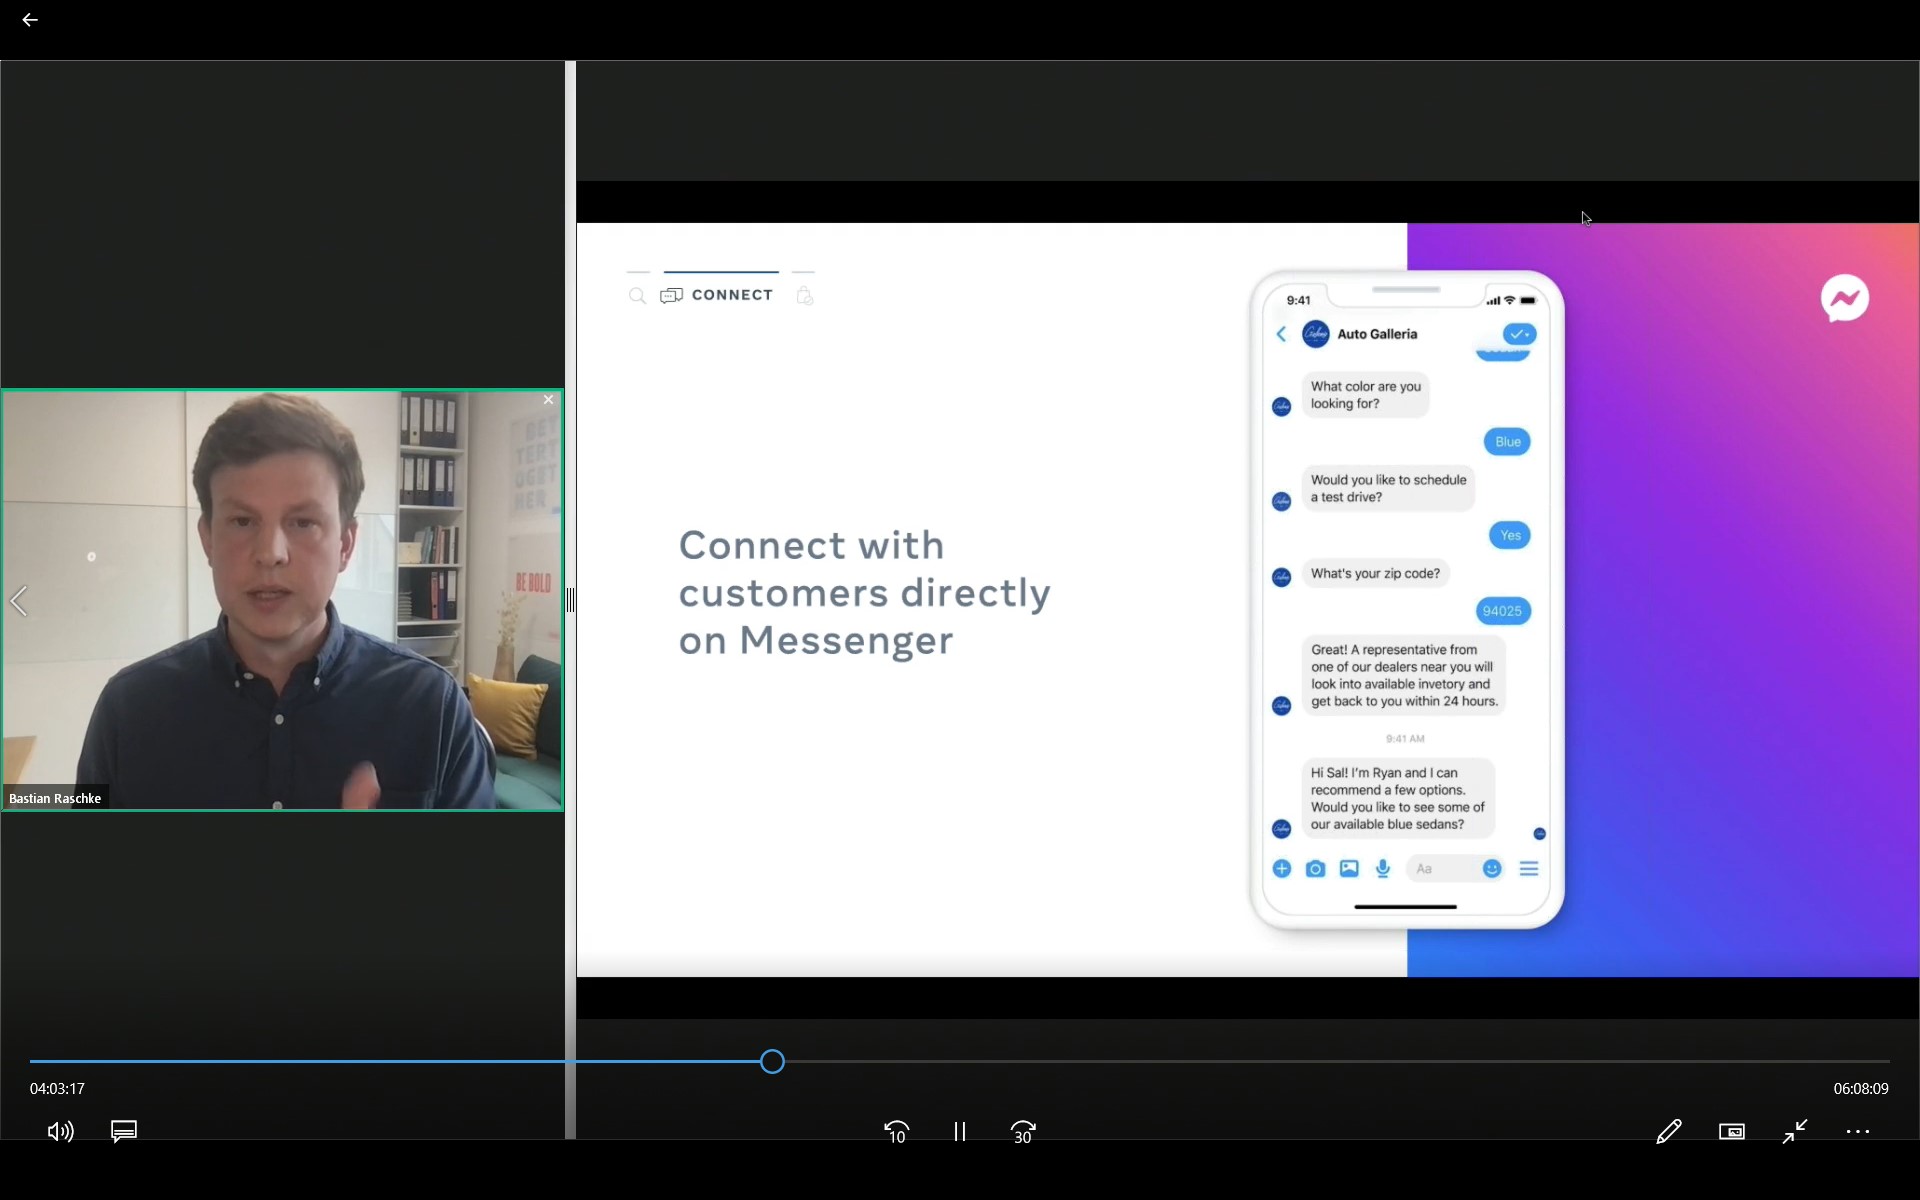Open the volume control

point(60,1131)
